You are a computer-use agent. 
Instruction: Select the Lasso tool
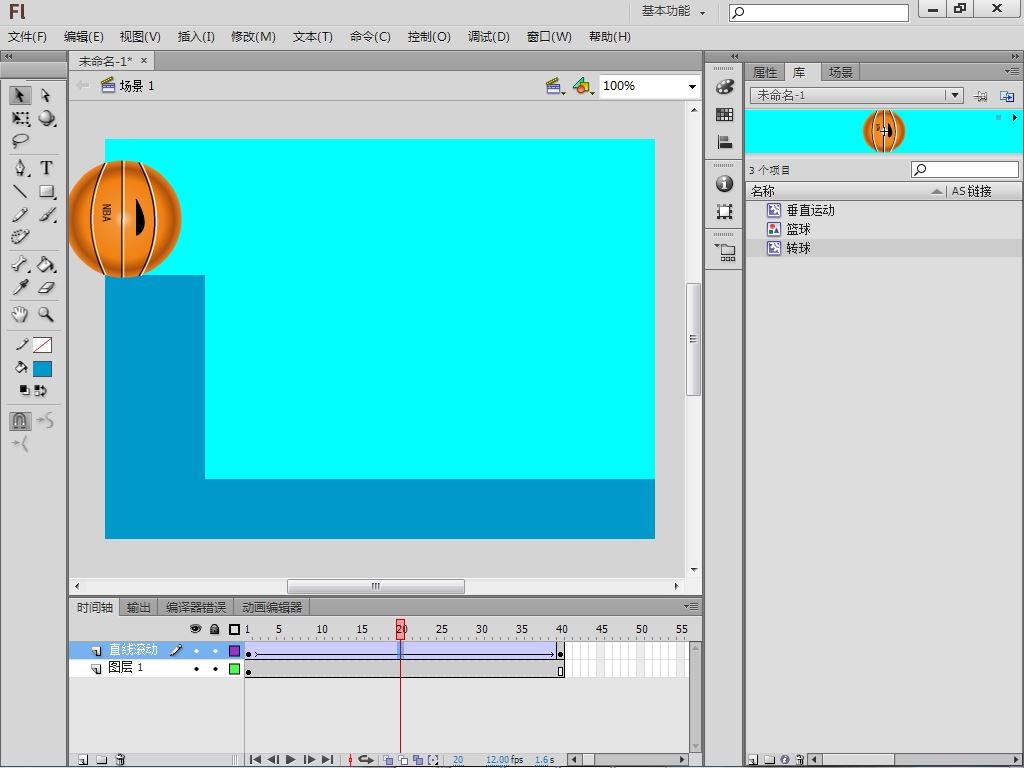coord(20,141)
